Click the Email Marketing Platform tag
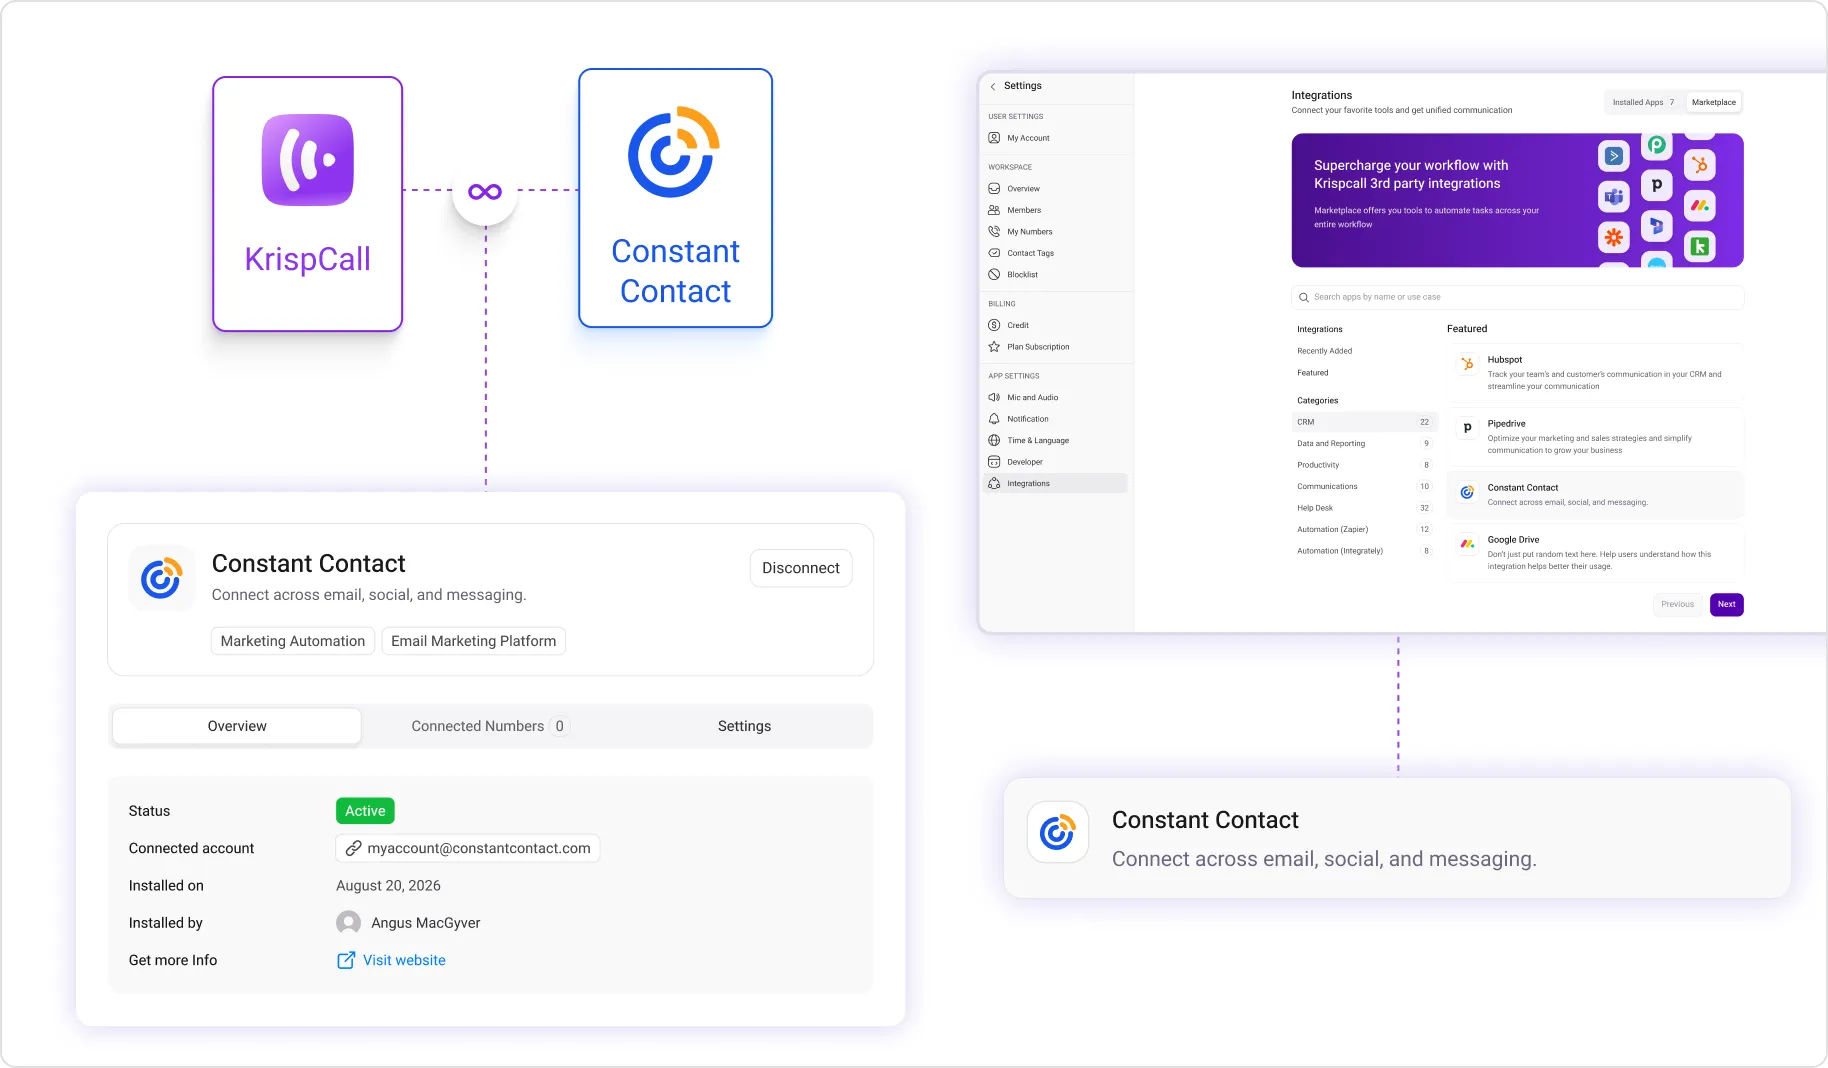 coord(474,641)
